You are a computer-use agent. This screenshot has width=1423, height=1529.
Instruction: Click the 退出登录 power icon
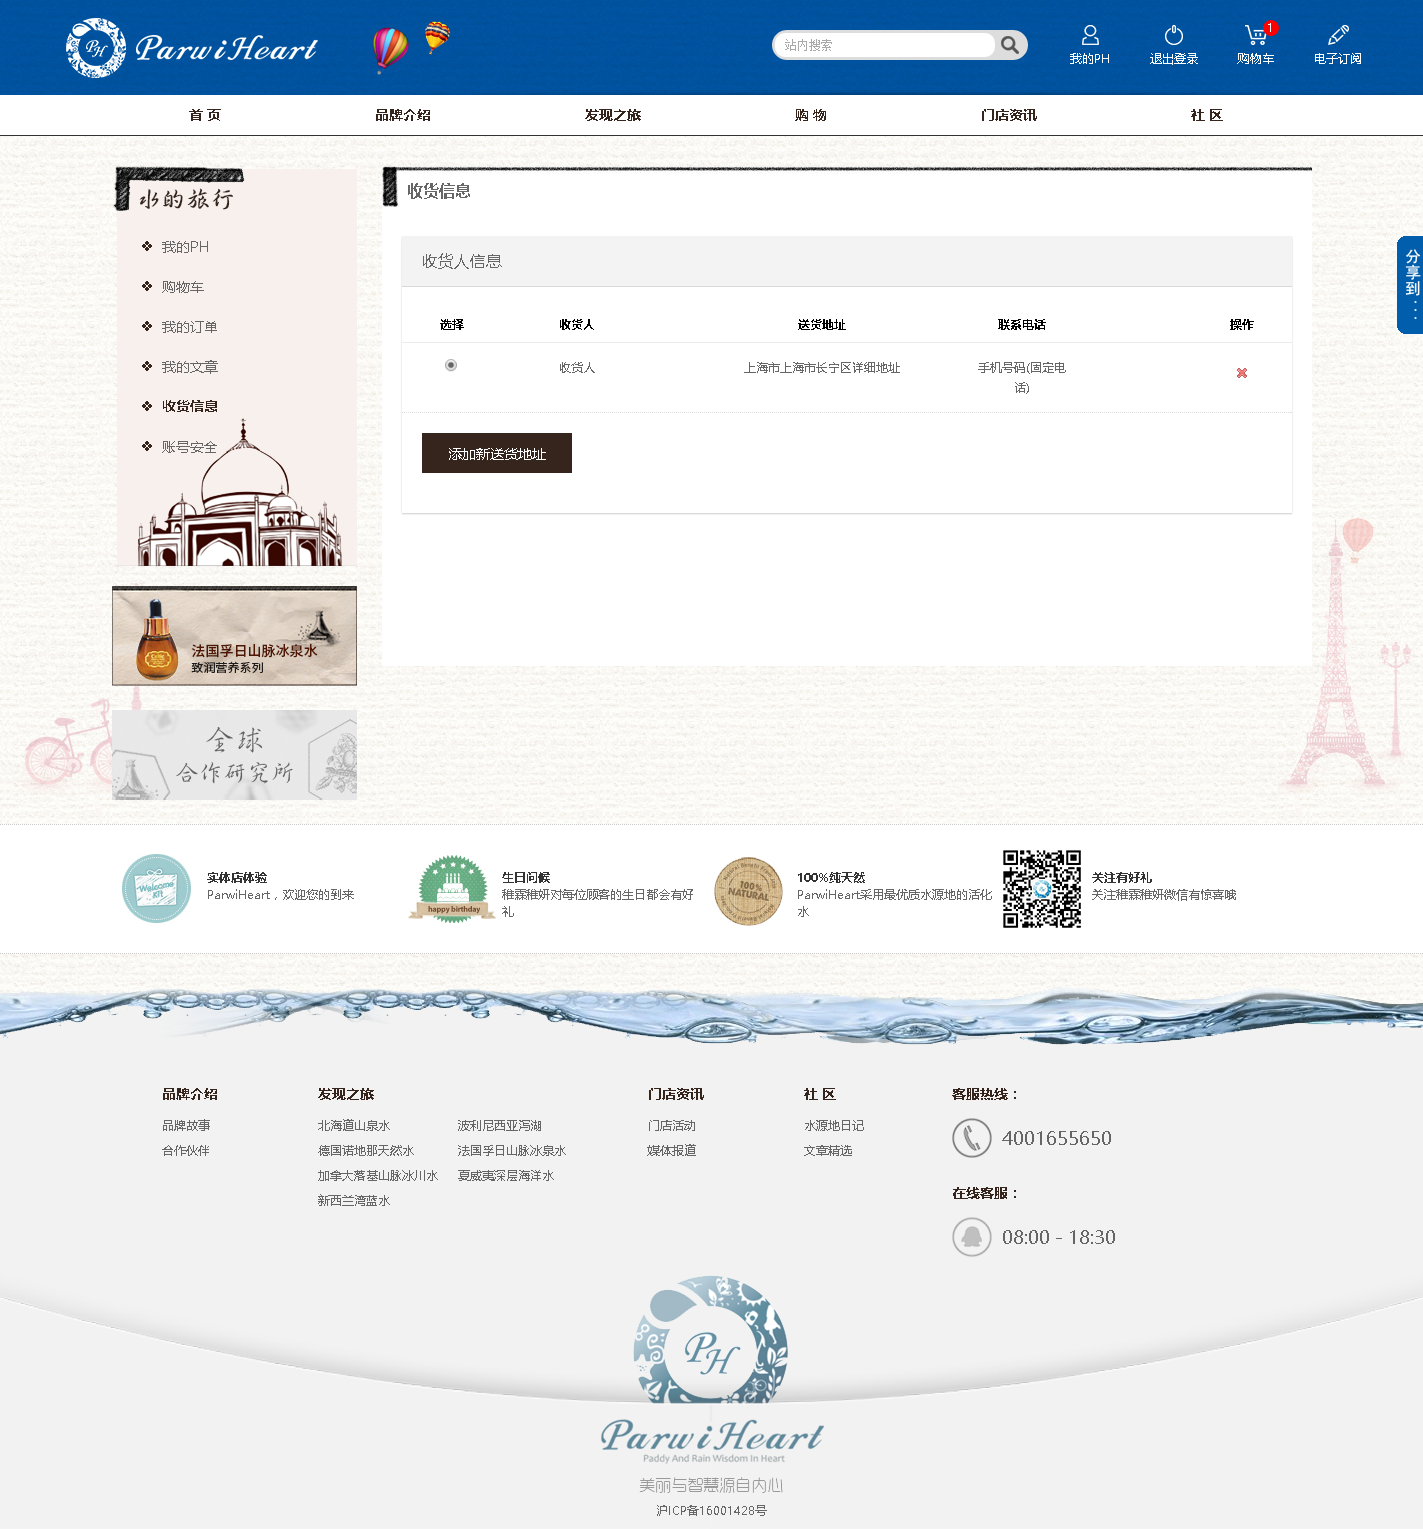[x=1173, y=36]
